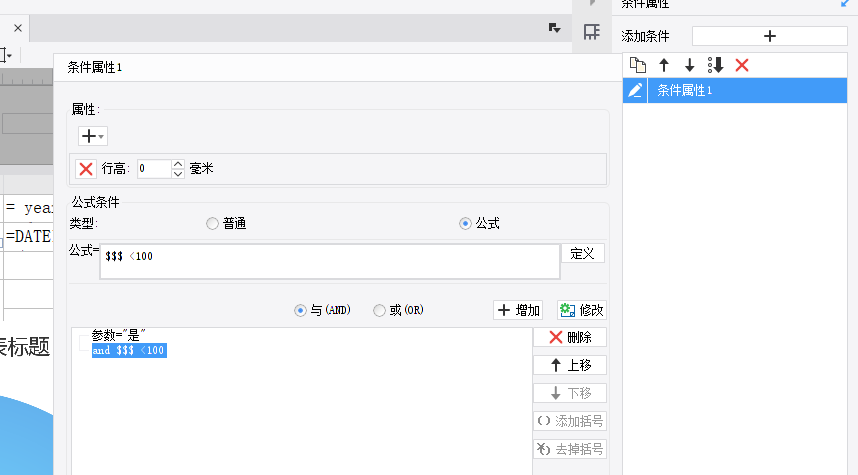Click into the formula text box
Viewport: 858px width, 475px height.
pos(330,262)
